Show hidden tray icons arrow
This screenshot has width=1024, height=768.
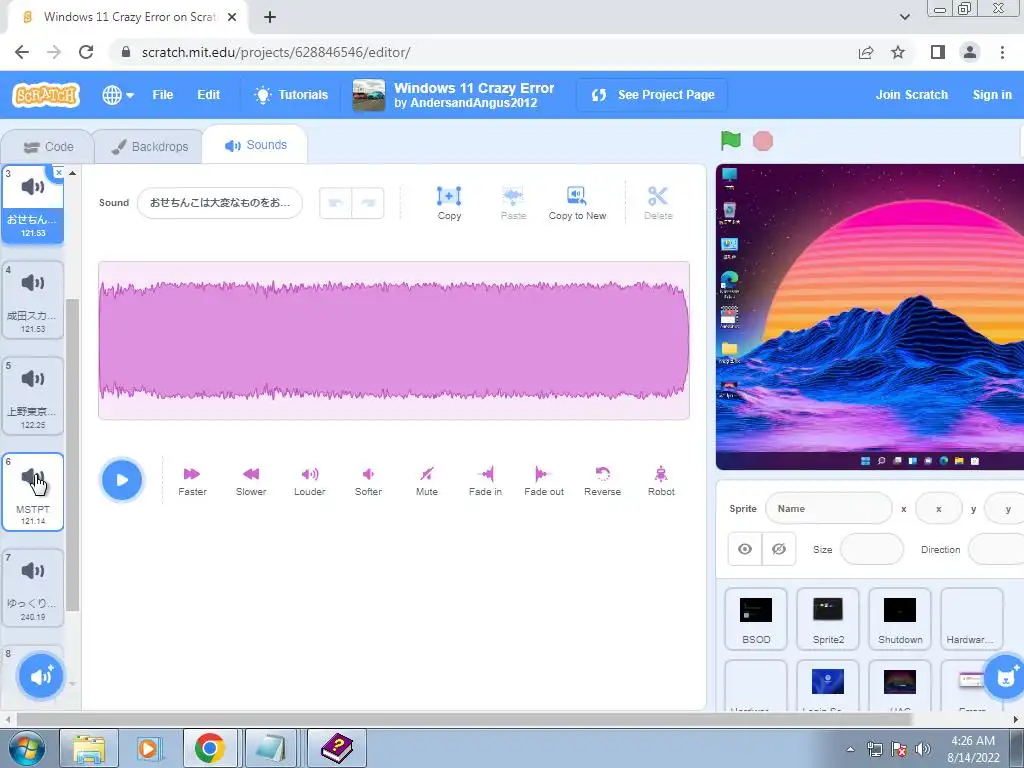[850, 749]
